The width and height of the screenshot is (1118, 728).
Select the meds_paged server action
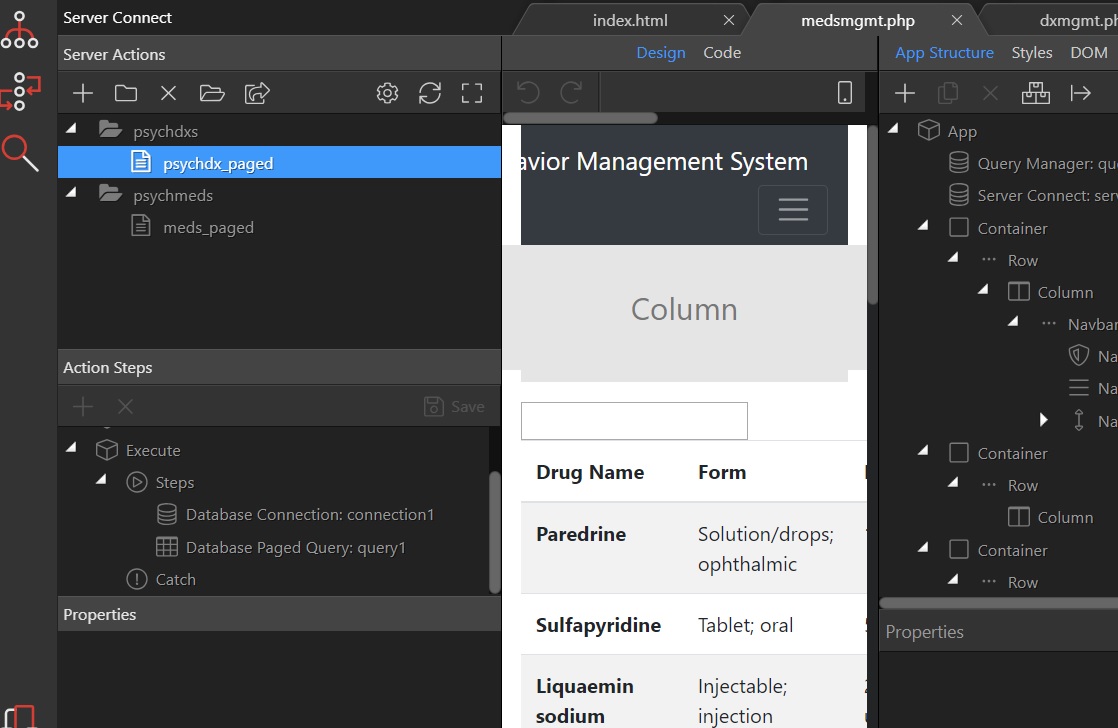[208, 227]
